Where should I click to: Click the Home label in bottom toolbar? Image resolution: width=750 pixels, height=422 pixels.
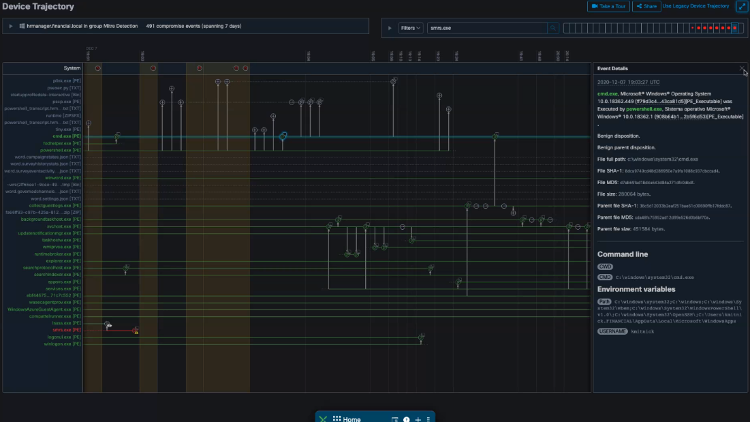tap(352, 419)
